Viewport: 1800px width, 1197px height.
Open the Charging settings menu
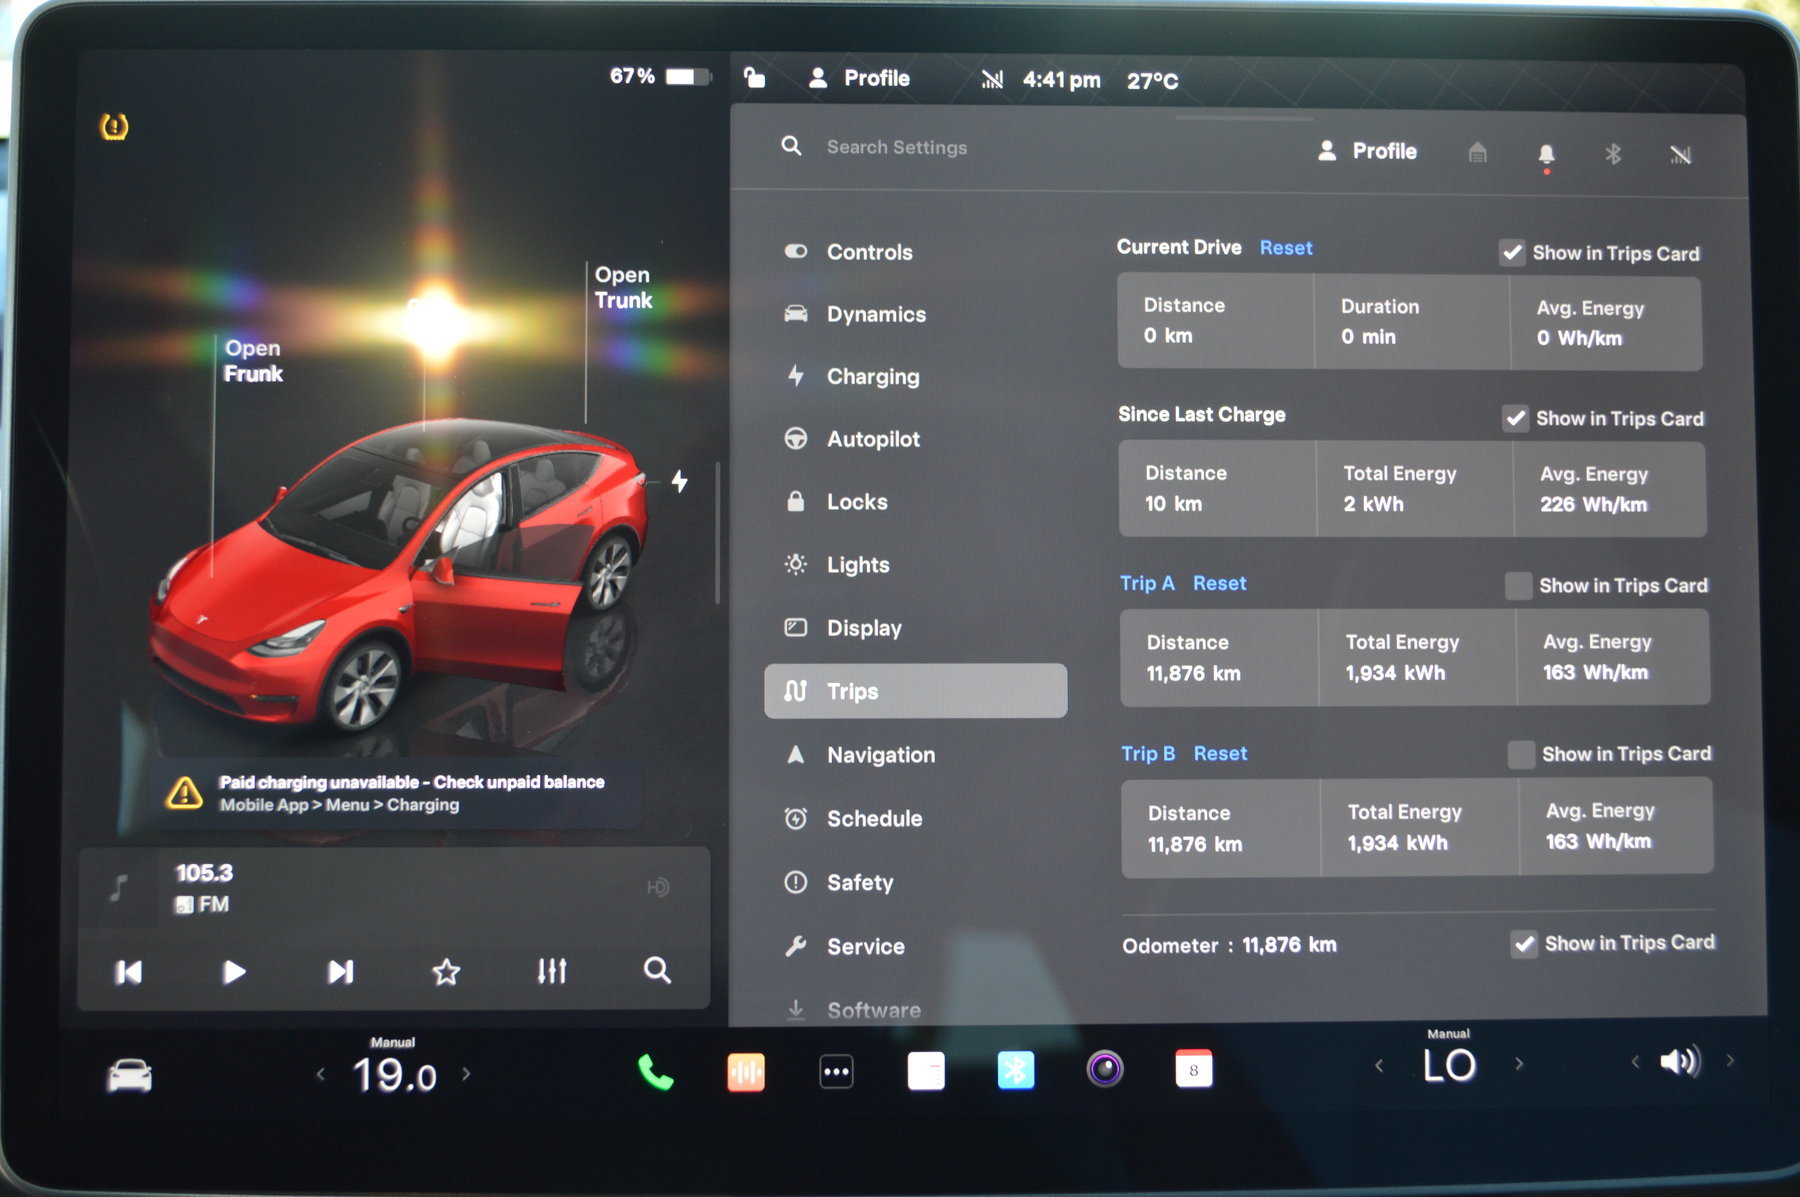click(872, 377)
